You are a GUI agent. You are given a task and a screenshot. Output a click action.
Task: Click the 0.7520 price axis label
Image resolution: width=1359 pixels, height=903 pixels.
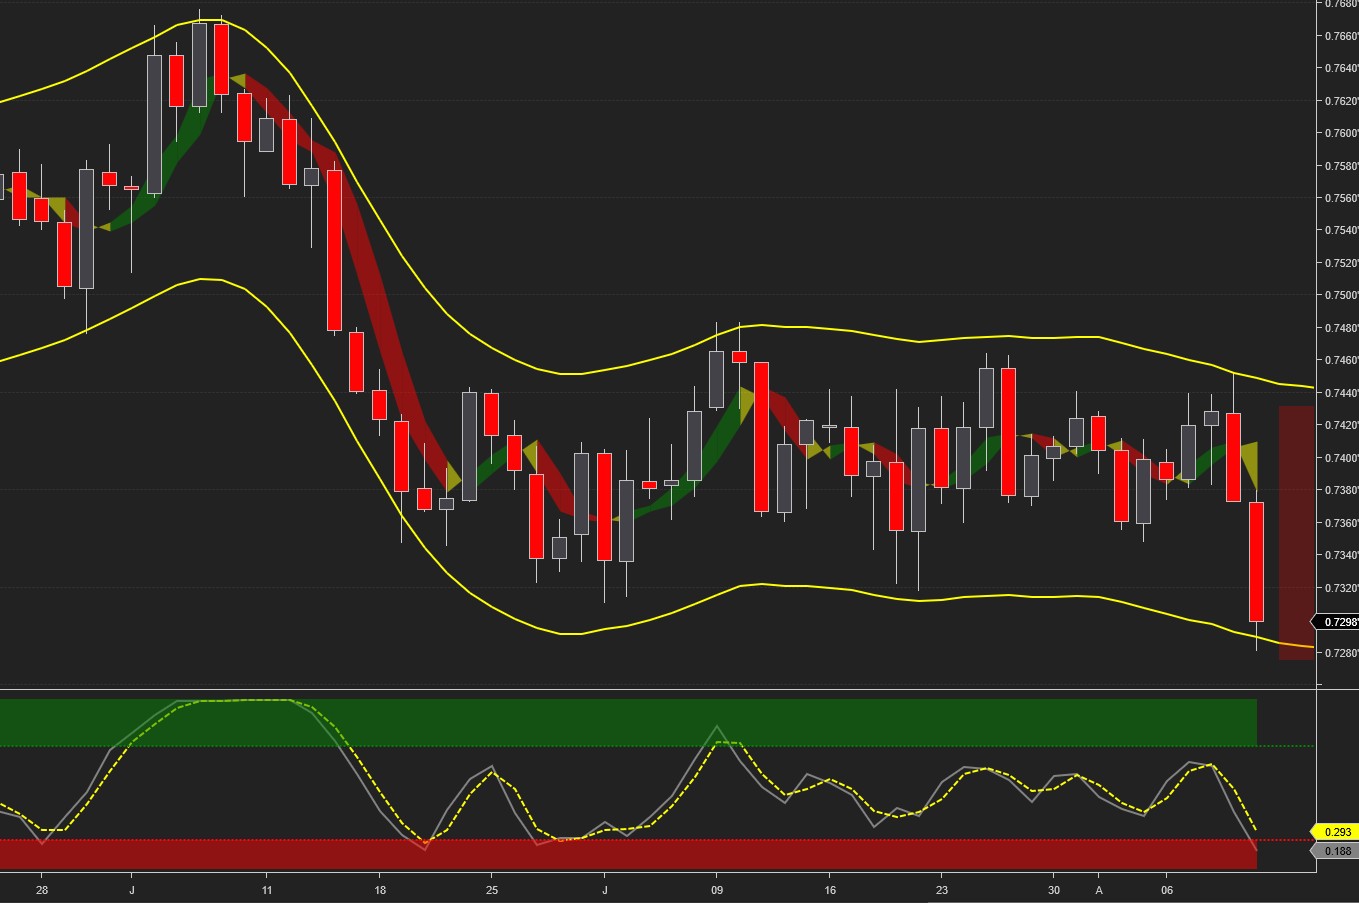coord(1341,263)
